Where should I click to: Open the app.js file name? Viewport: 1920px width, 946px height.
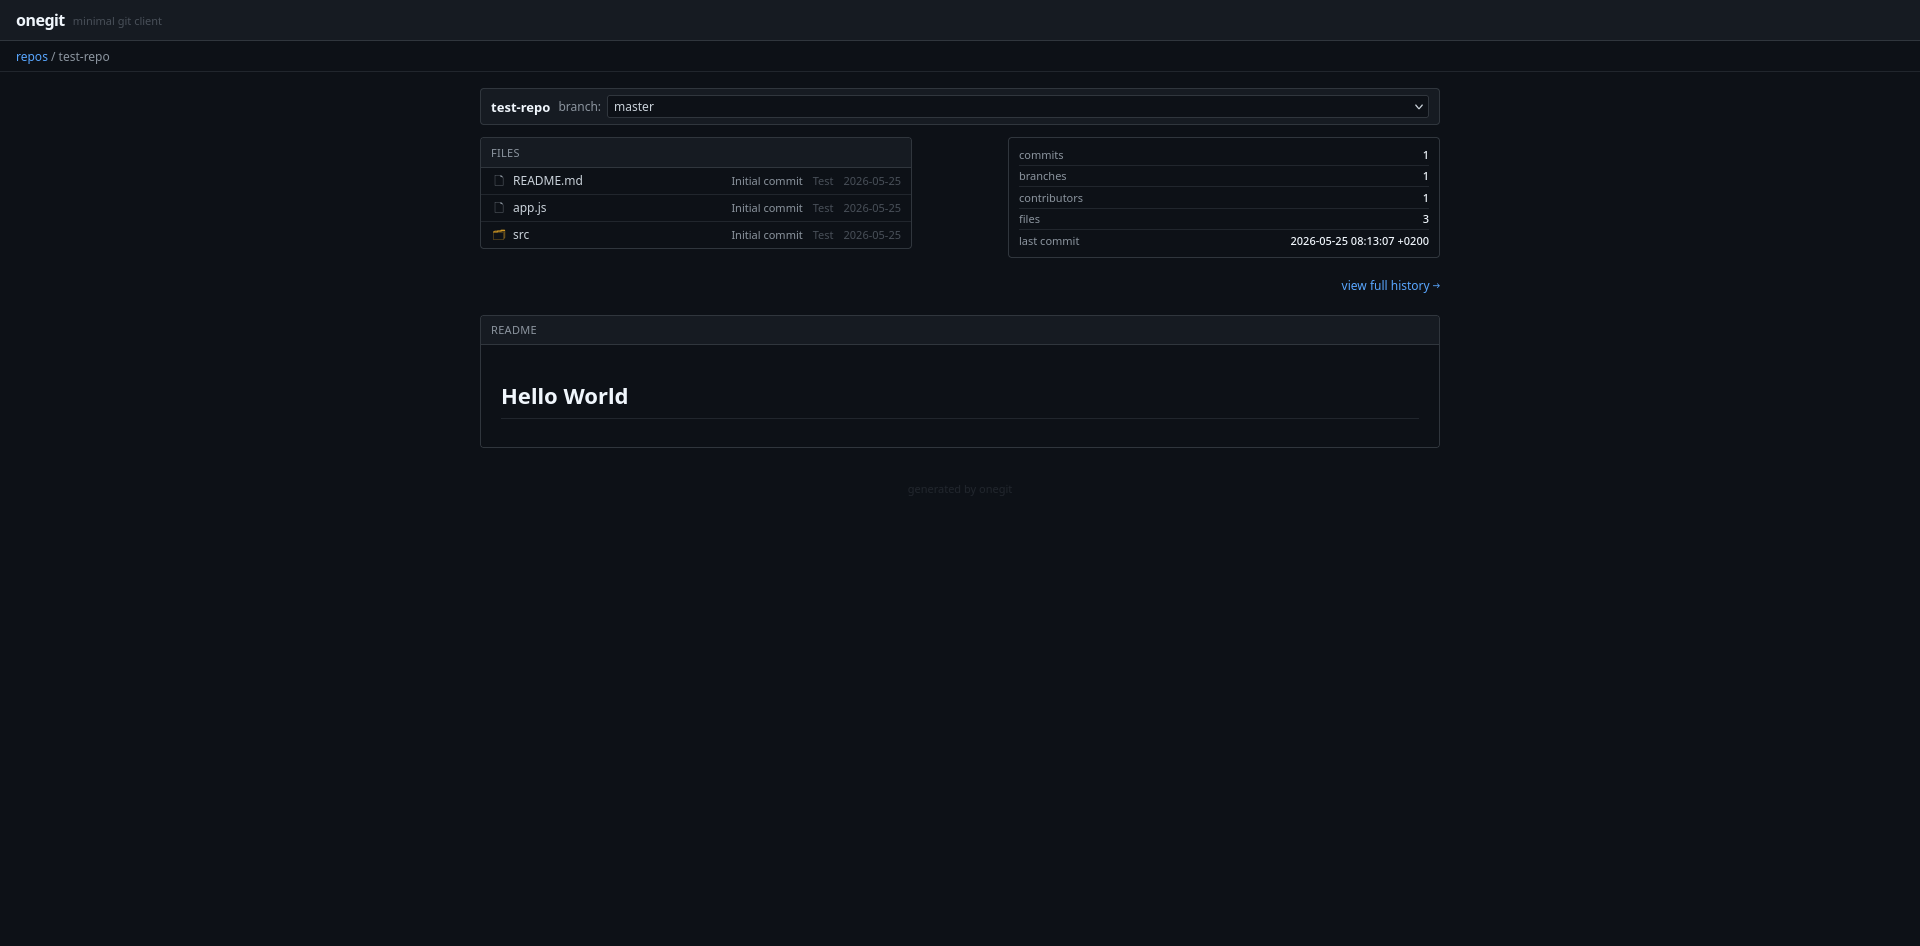coord(529,208)
